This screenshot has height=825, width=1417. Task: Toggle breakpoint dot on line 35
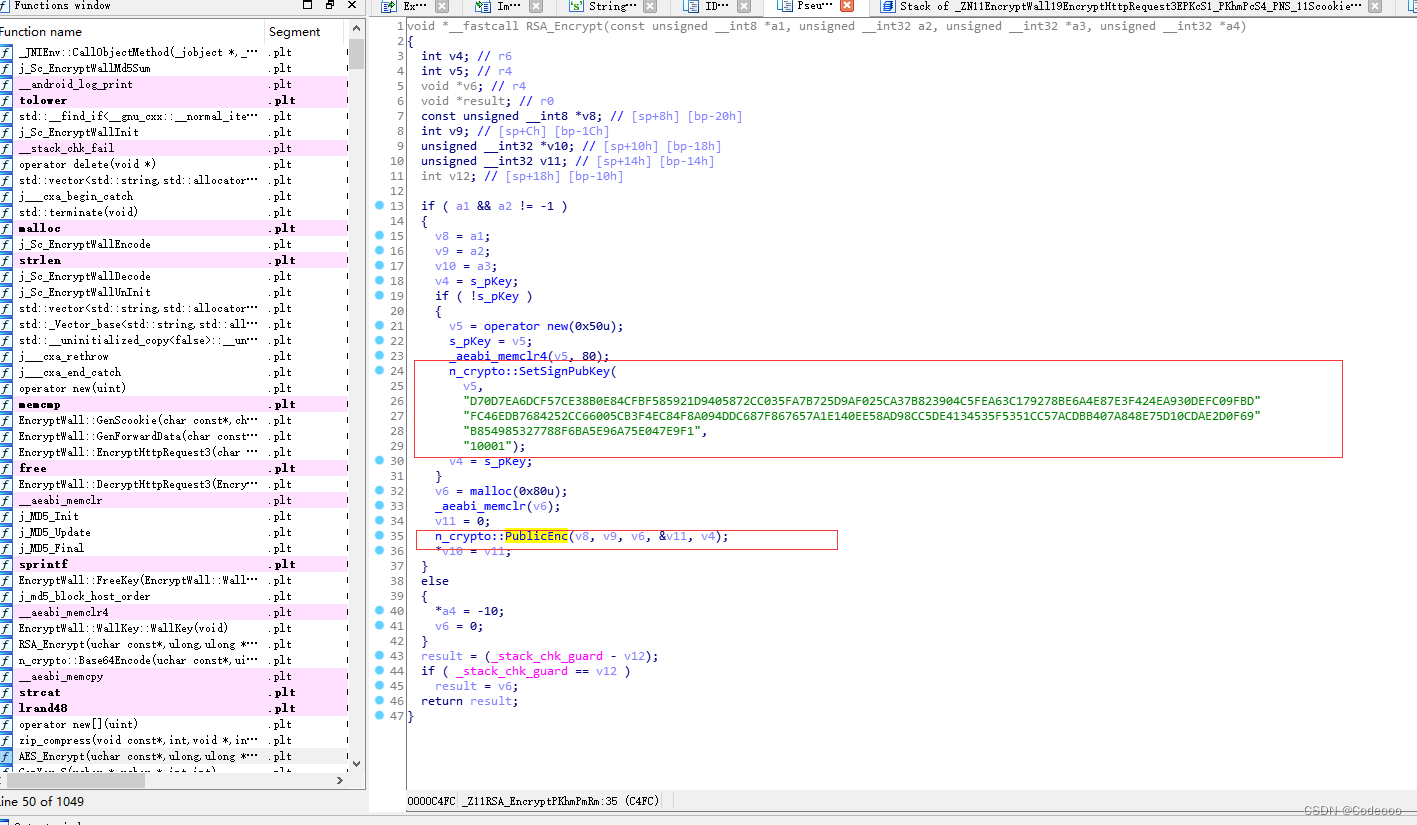pos(379,536)
